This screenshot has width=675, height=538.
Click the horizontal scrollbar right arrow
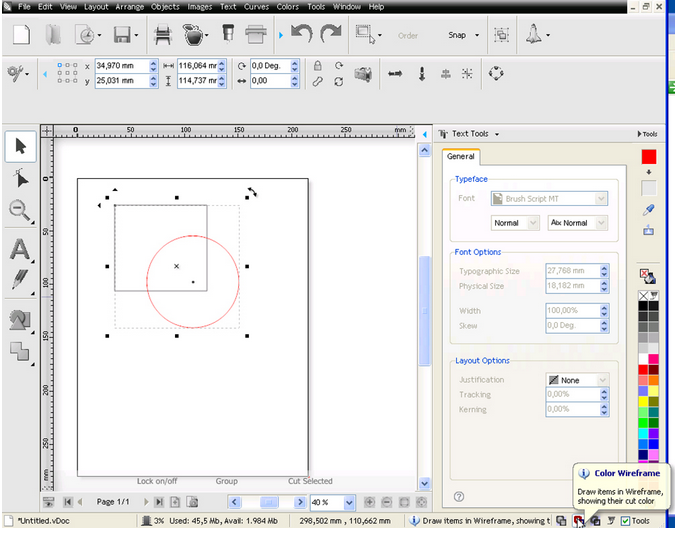[x=300, y=502]
